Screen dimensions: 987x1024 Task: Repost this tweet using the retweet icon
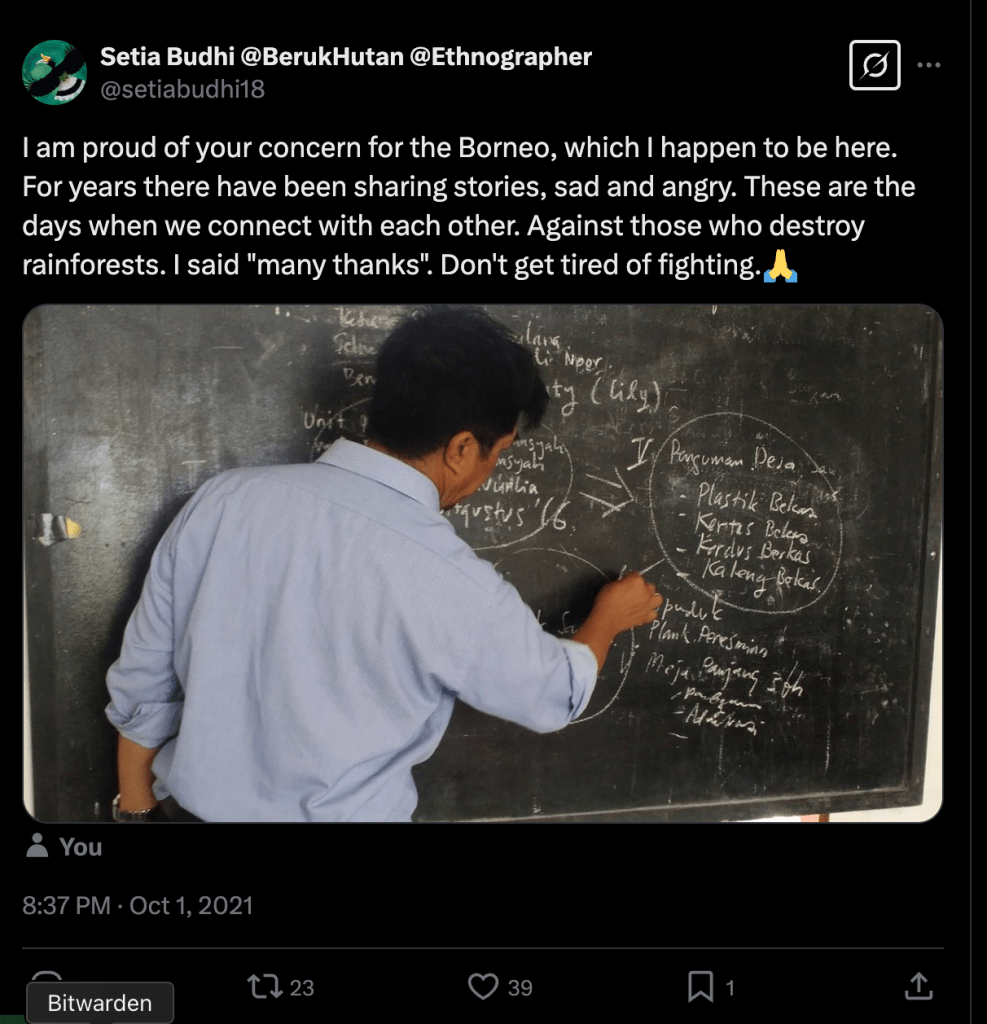[x=262, y=987]
